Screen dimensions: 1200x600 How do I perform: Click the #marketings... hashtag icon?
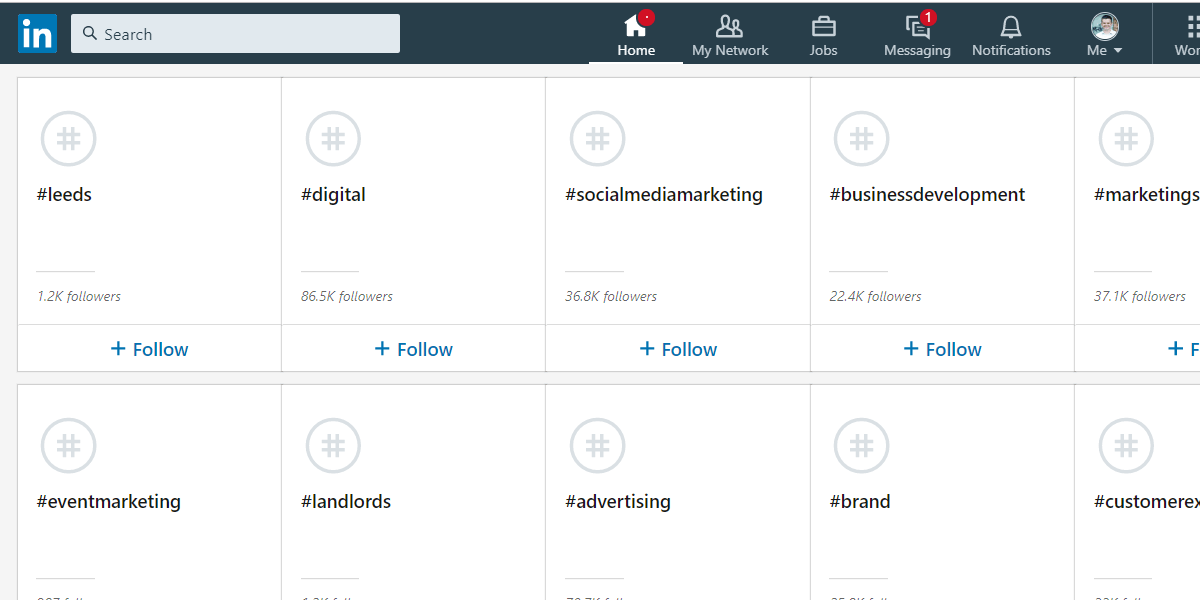pyautogui.click(x=1126, y=139)
